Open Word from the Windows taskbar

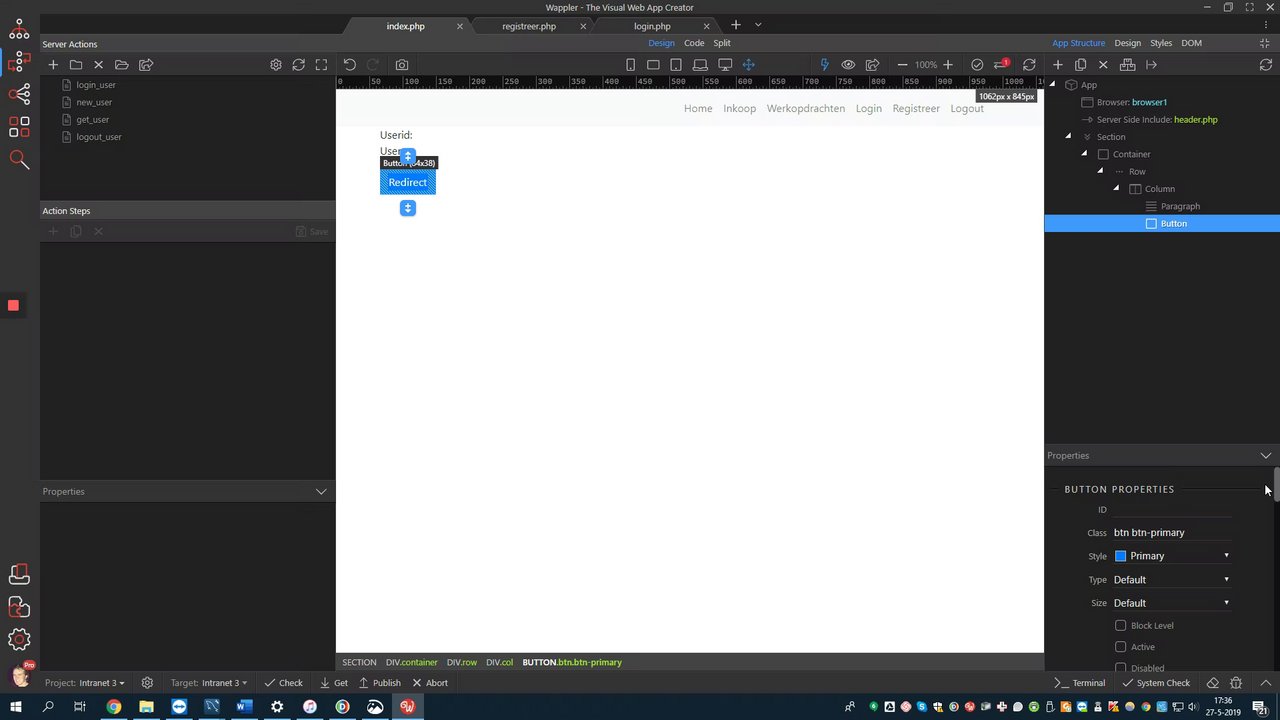tap(244, 707)
